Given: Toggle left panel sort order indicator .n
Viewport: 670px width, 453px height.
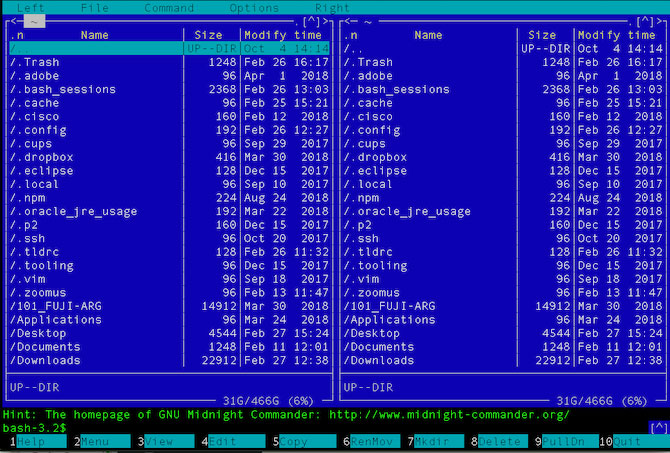Looking at the screenshot, I should tap(17, 35).
